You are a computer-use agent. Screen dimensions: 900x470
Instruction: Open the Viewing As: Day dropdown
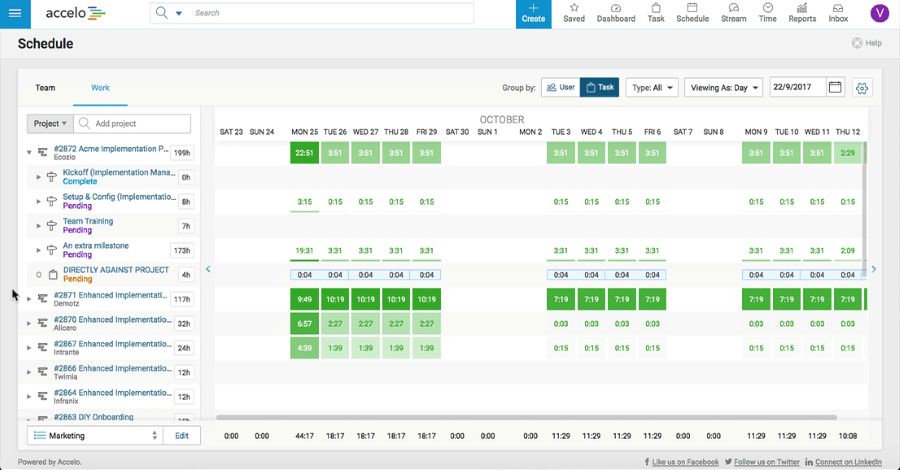coord(723,87)
